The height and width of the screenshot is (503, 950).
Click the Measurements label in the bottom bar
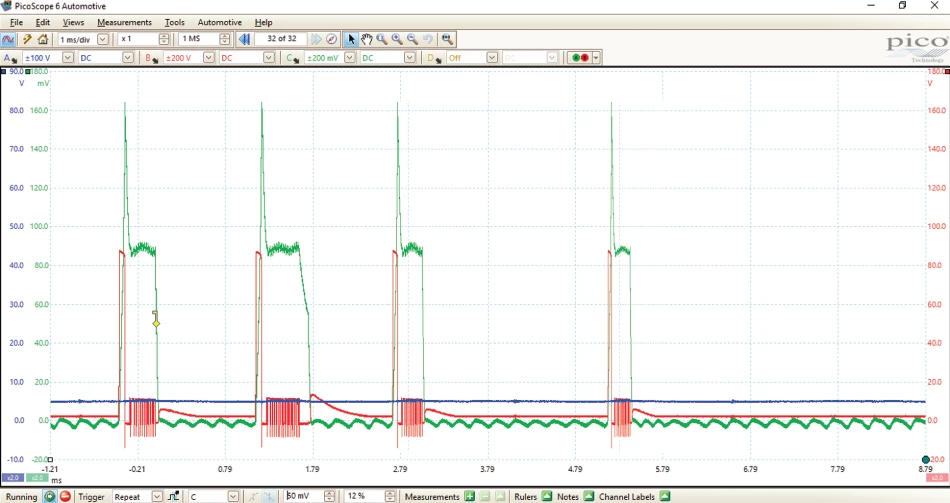432,497
